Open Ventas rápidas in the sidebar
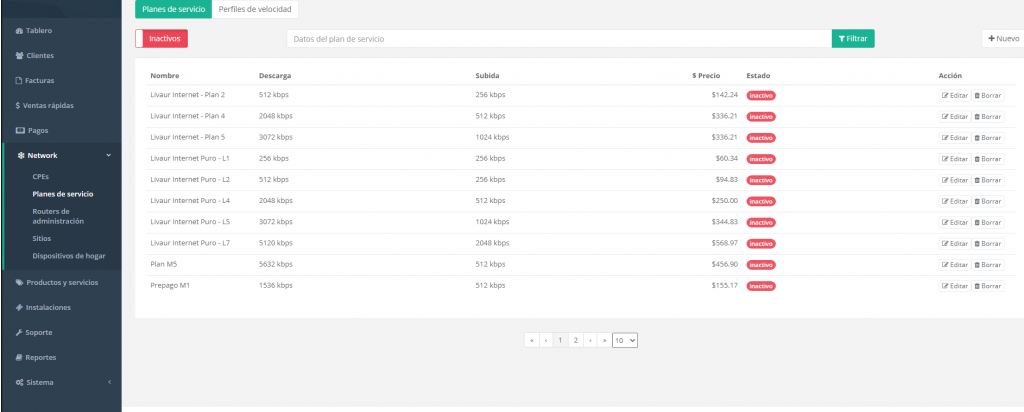The image size is (1024, 412). tap(44, 105)
